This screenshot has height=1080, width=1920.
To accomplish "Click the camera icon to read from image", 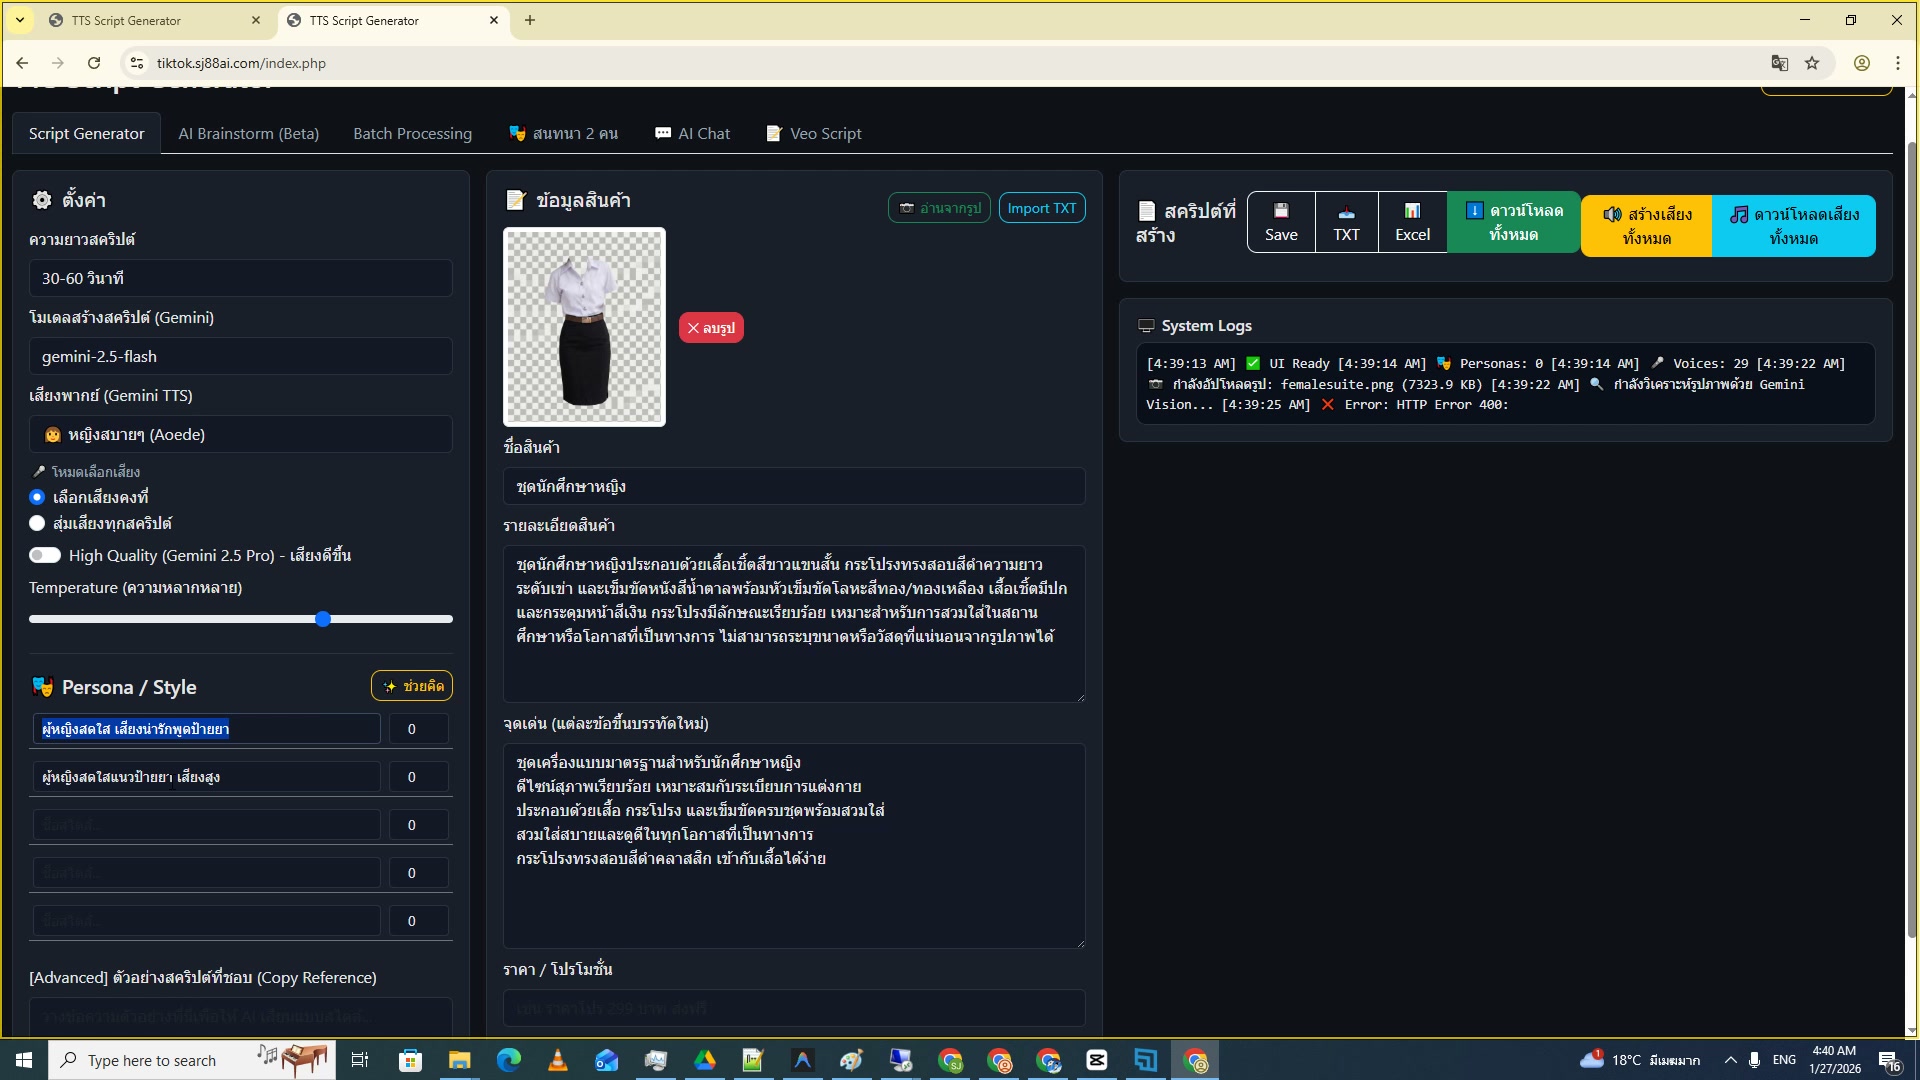I will point(908,208).
